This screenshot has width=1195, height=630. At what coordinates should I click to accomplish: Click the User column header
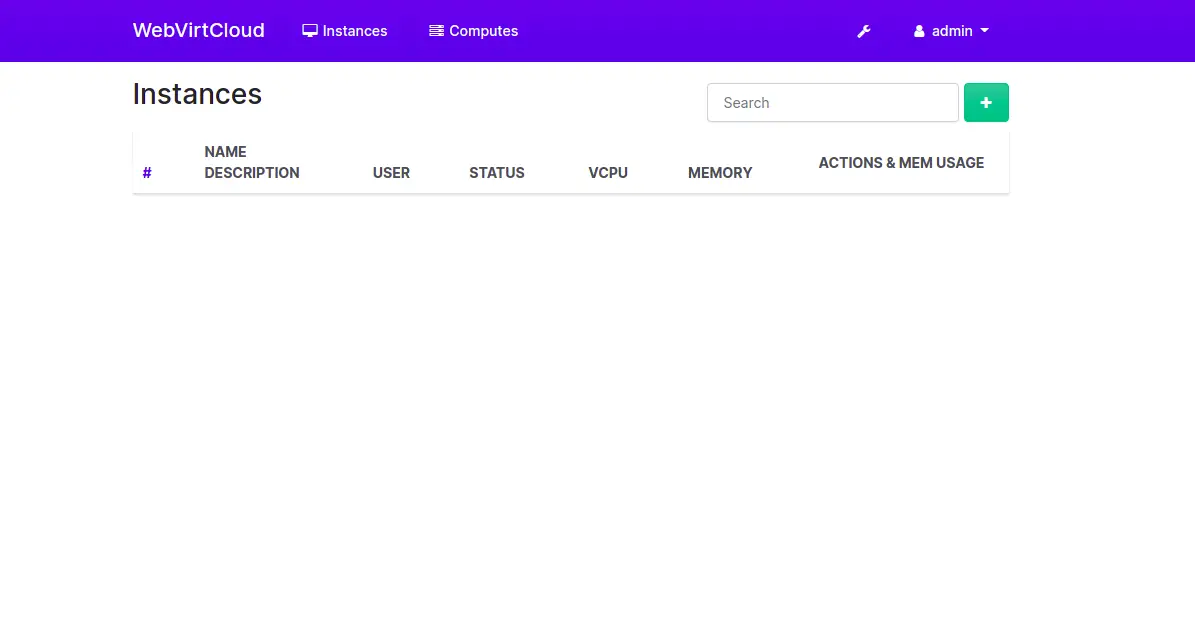pyautogui.click(x=391, y=173)
